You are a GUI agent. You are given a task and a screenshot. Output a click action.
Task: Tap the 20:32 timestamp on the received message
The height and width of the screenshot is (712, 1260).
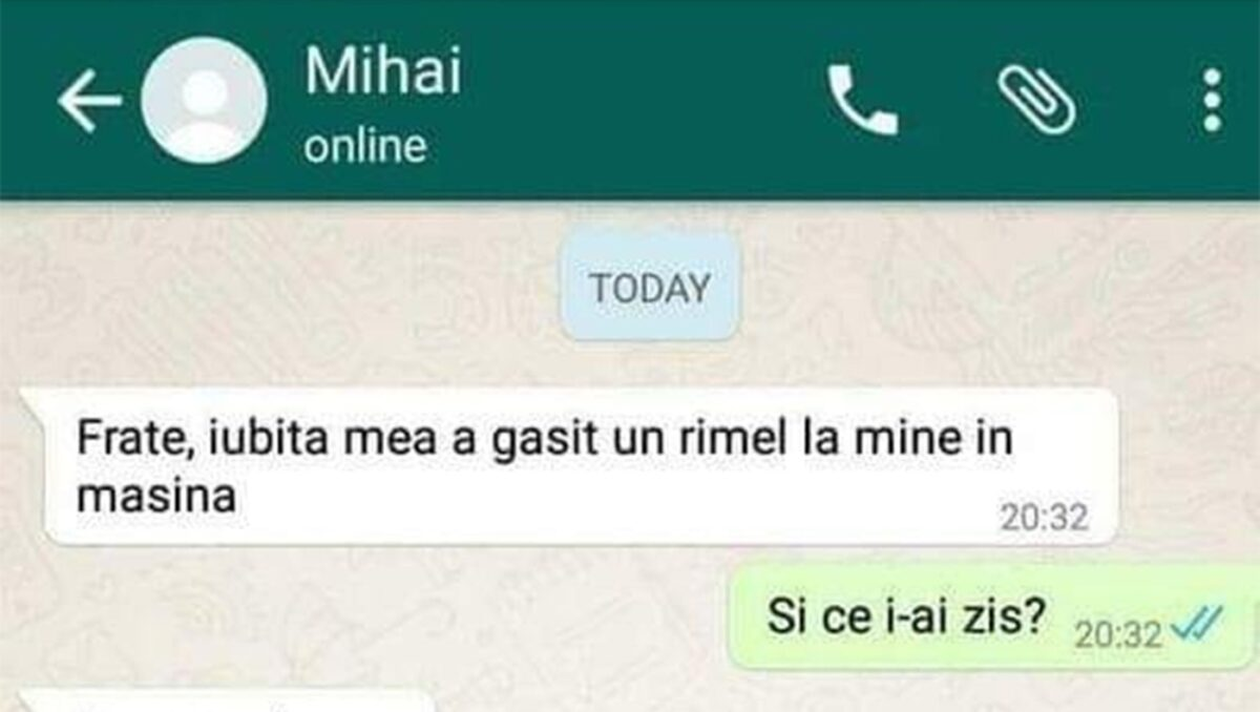tap(1044, 517)
